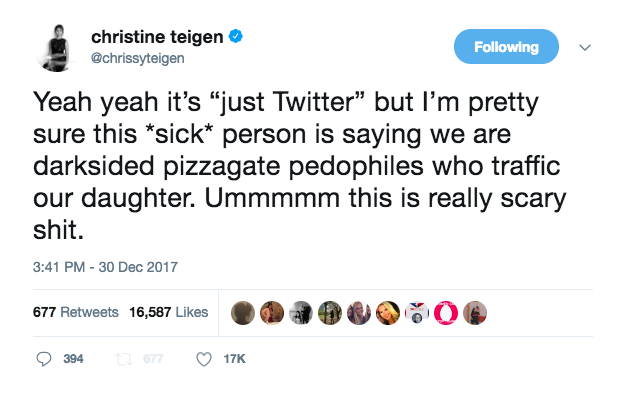The height and width of the screenshot is (395, 628).
Task: Open the 3:41 PM - 30 Dec 2017 timestamp
Action: tap(105, 267)
